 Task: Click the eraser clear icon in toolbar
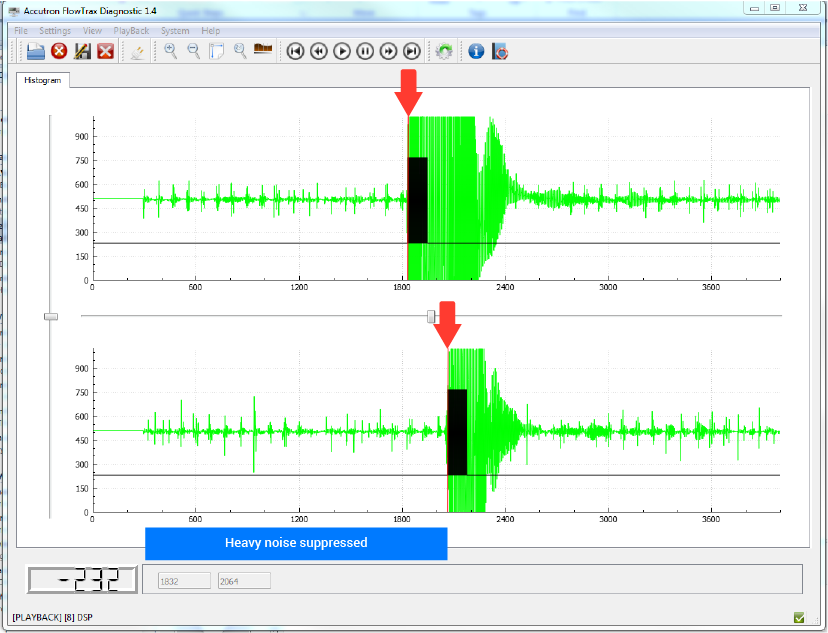click(x=138, y=51)
